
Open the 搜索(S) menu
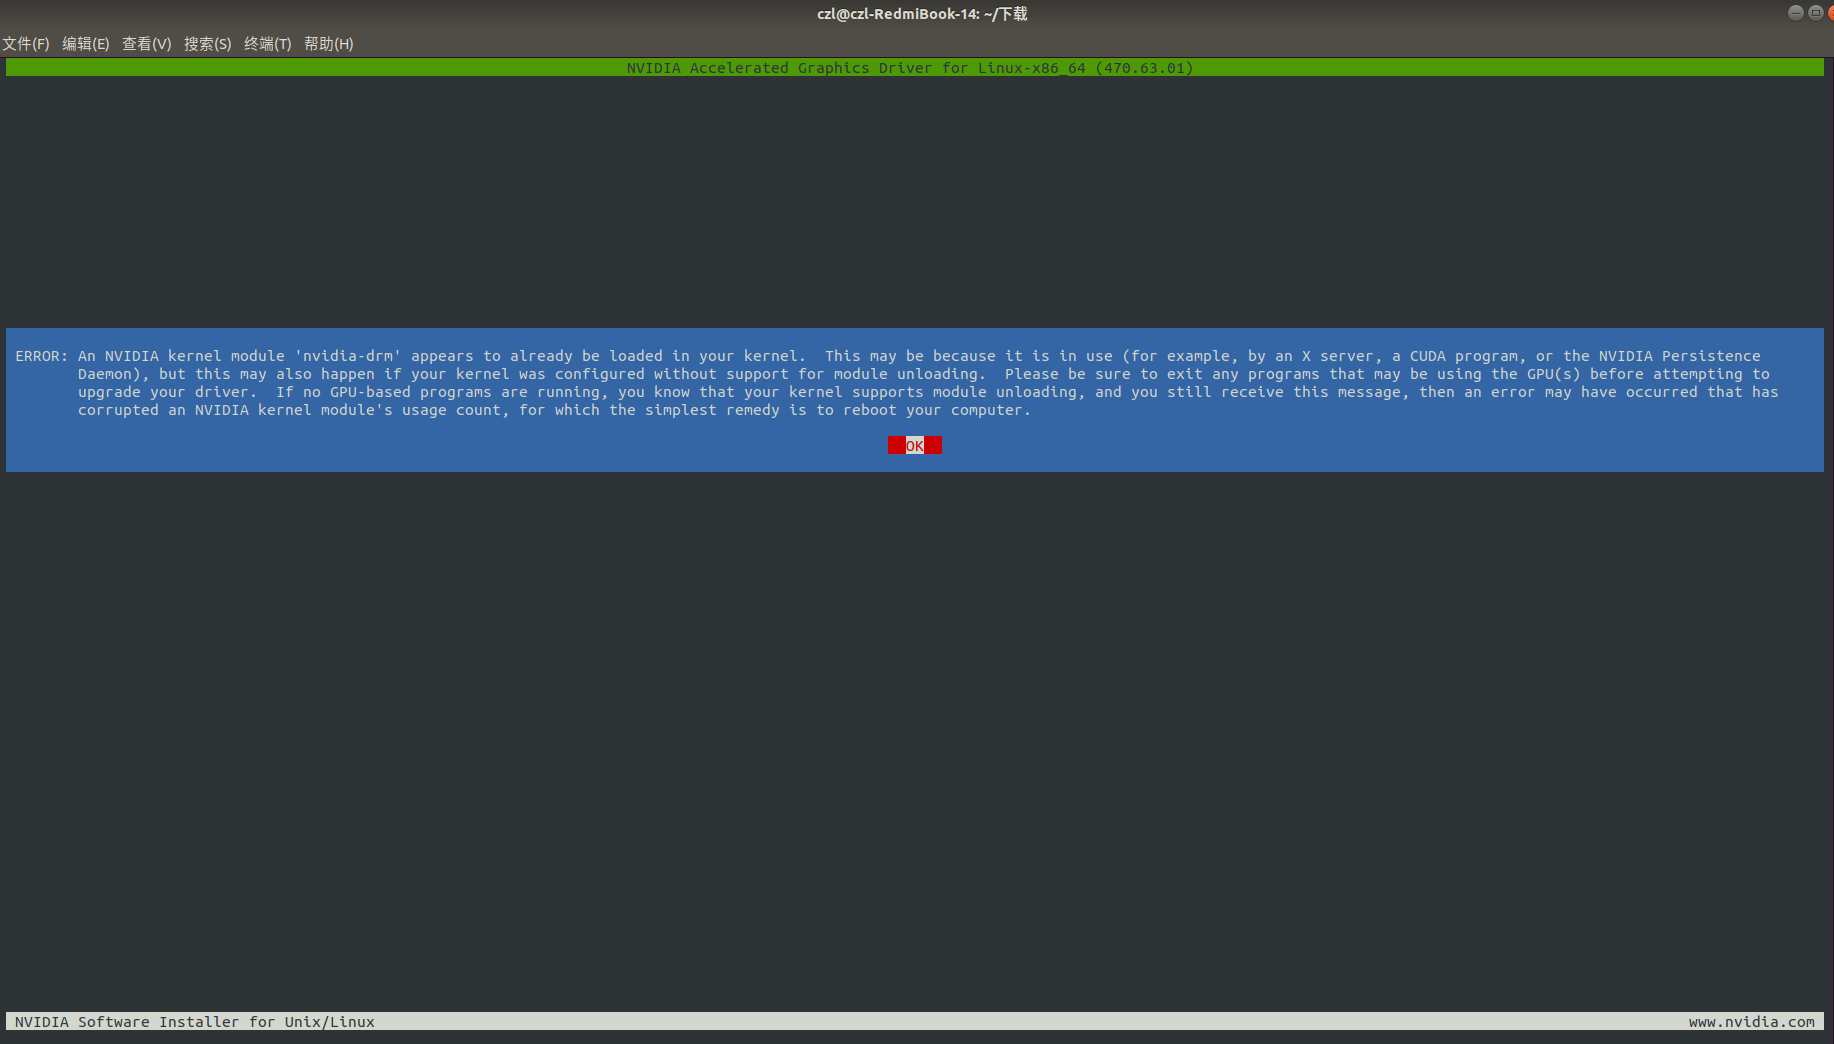tap(207, 44)
